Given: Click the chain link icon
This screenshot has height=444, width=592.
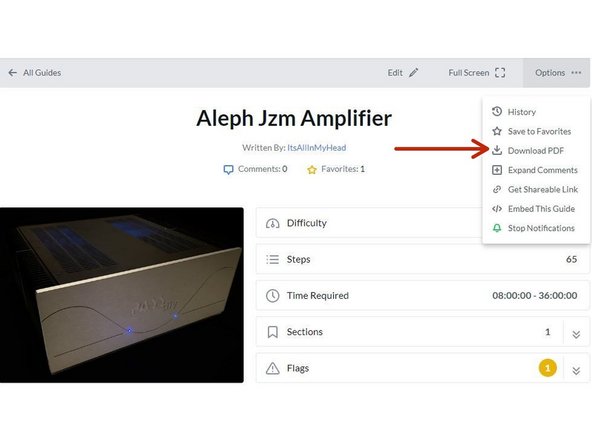Looking at the screenshot, I should click(x=497, y=189).
